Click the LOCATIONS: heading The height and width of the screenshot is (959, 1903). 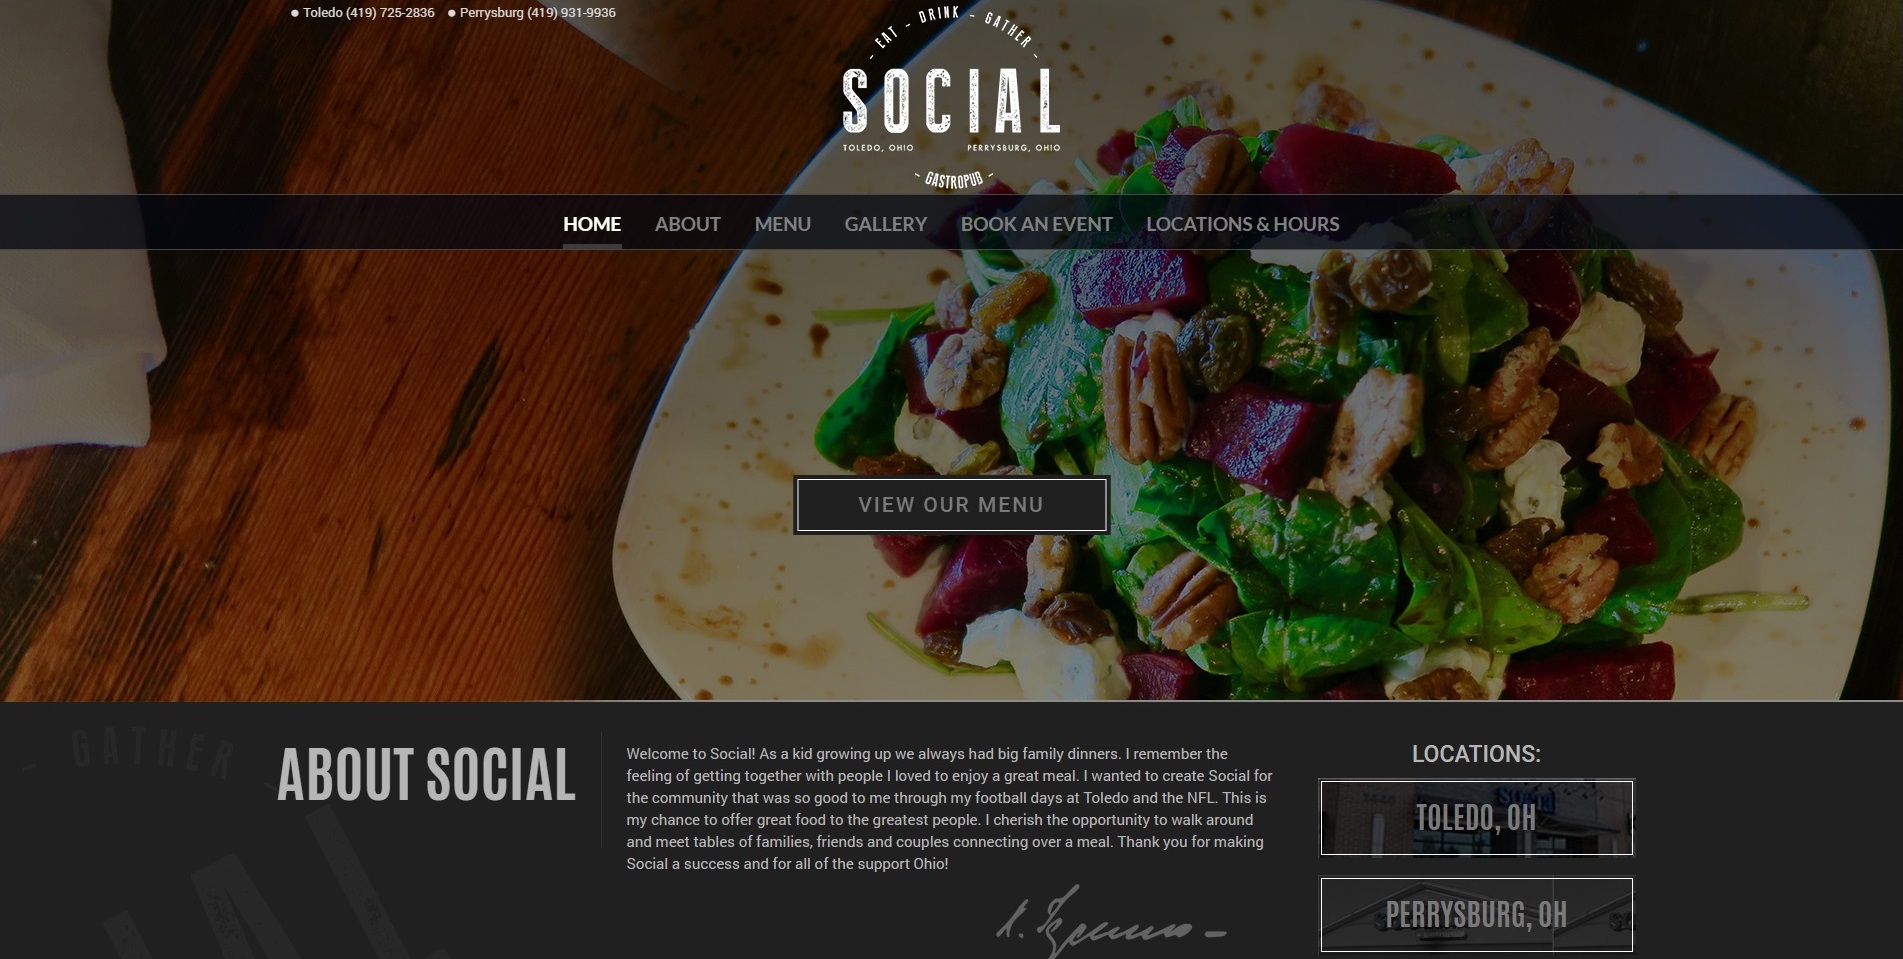1476,754
